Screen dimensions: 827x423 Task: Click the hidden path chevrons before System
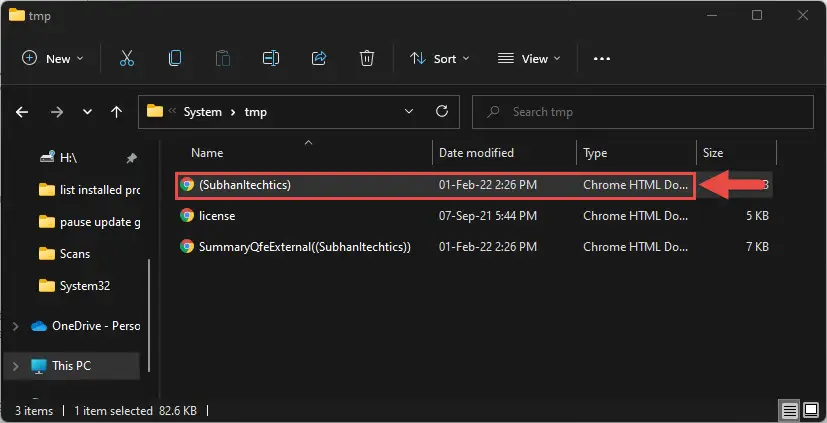click(172, 112)
